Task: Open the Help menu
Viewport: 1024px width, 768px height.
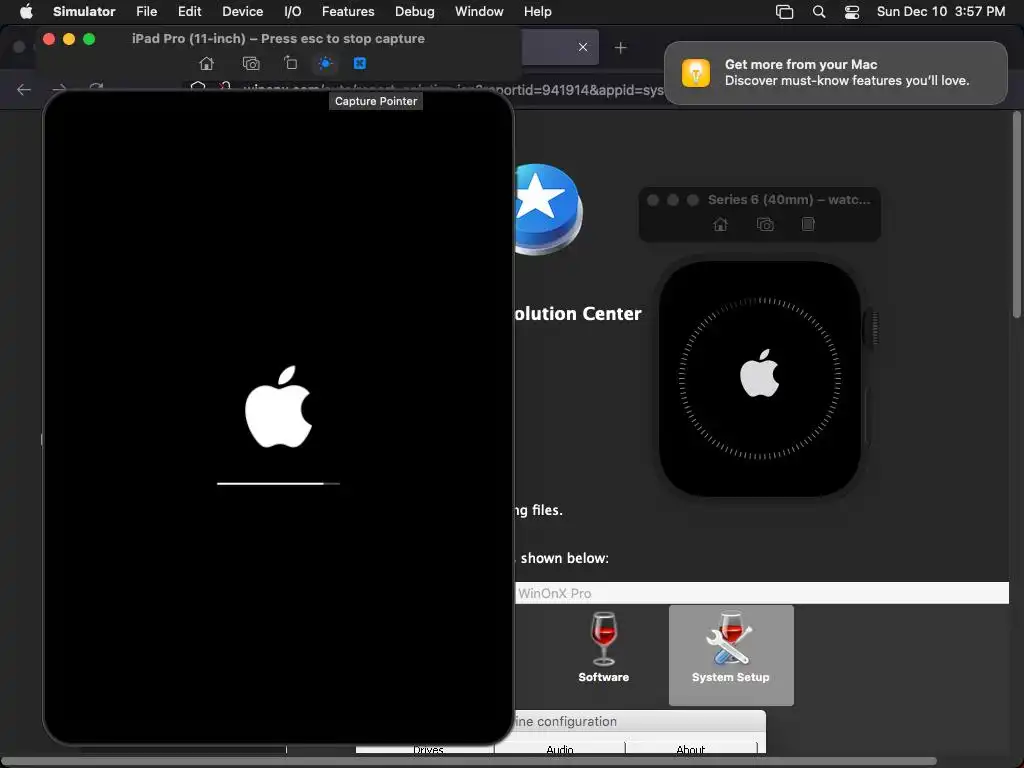Action: point(537,11)
